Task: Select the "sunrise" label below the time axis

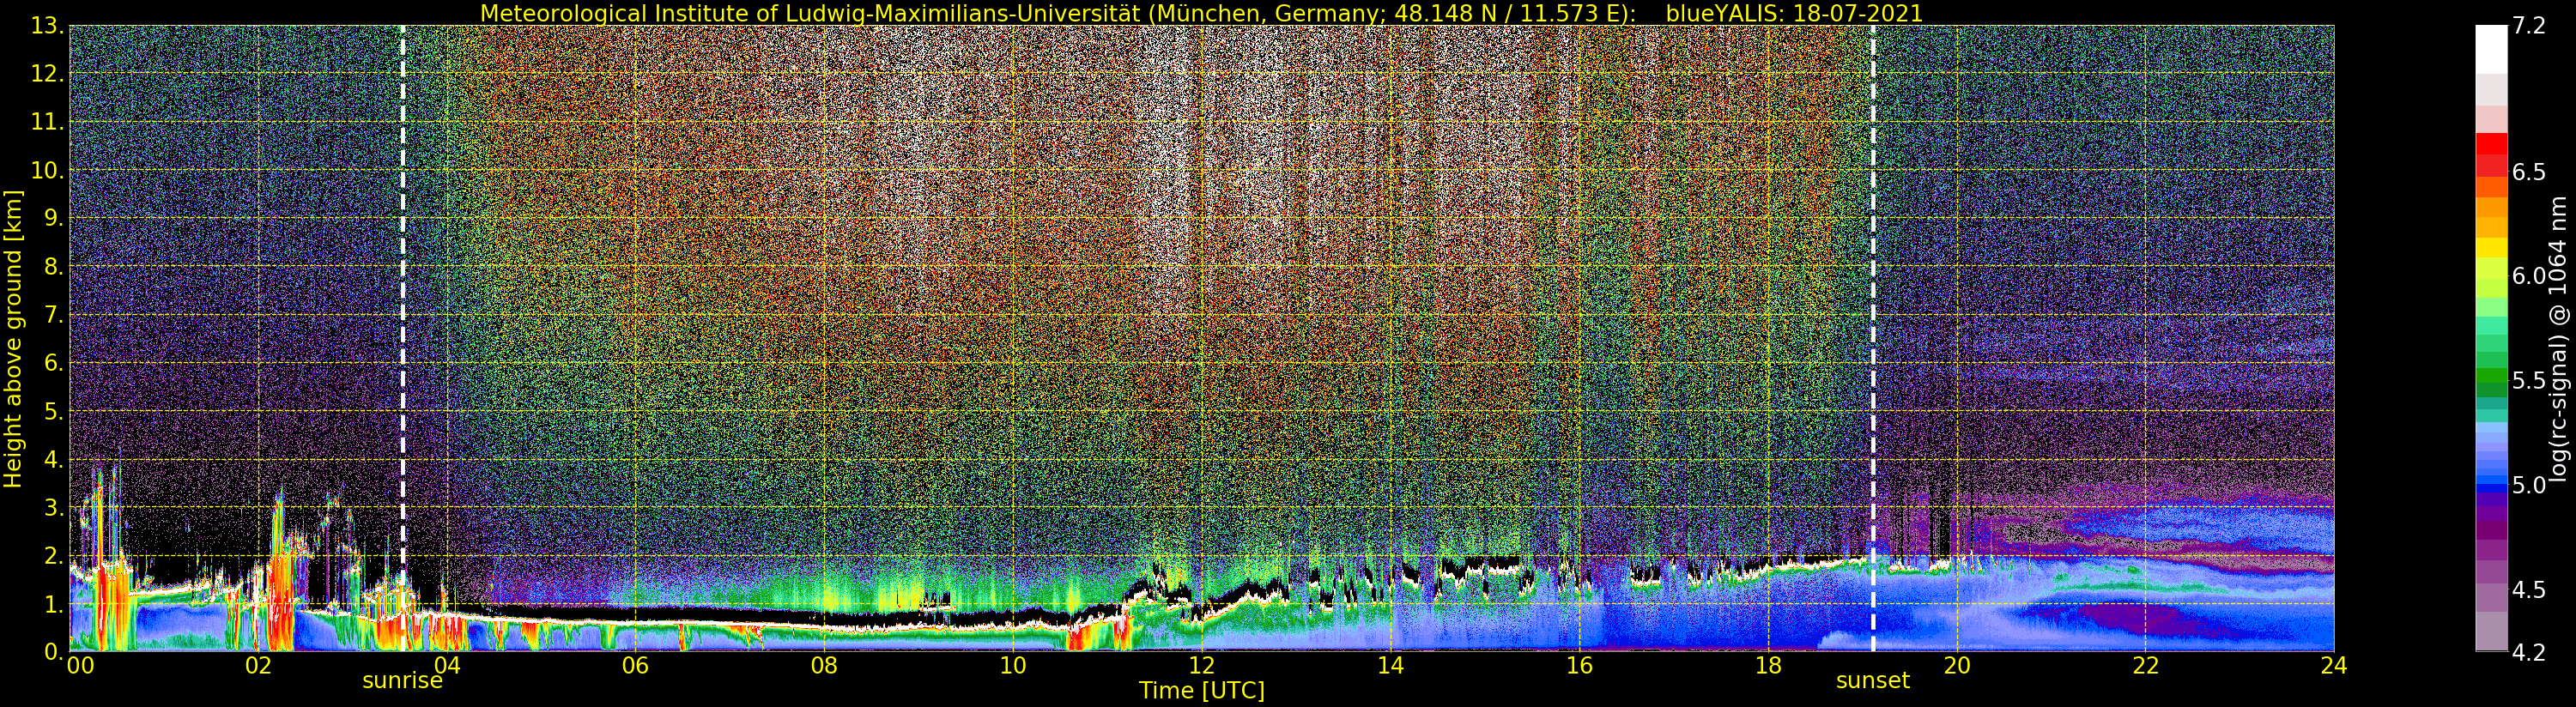Action: click(x=402, y=681)
